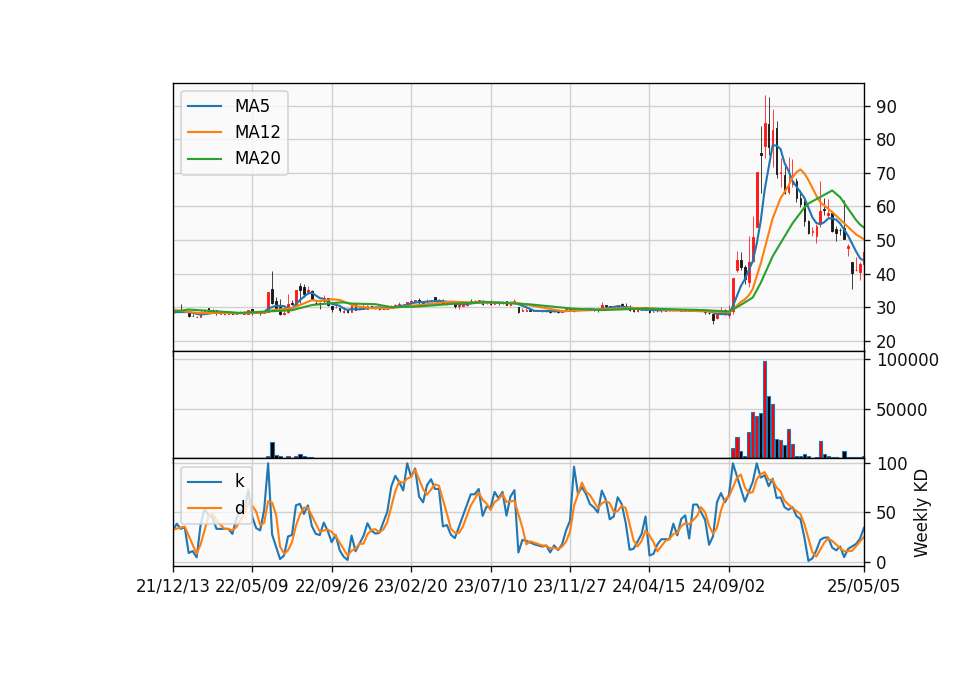Click the 23/11/27 date tick label
This screenshot has width=960, height=690.
click(570, 586)
